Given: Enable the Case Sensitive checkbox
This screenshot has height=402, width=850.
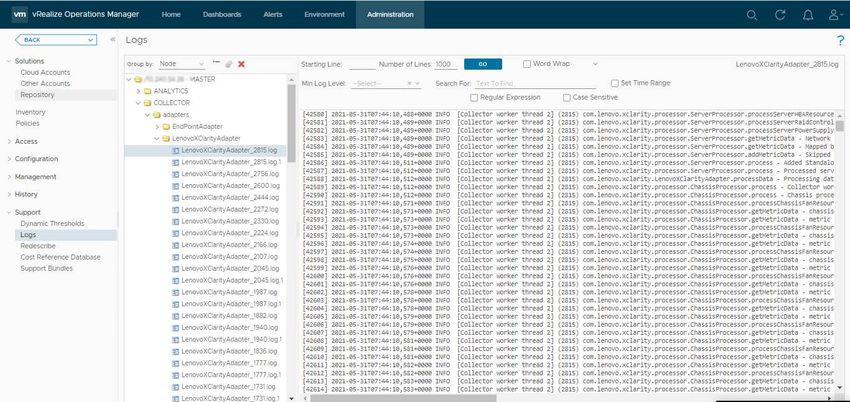Looking at the screenshot, I should click(566, 98).
